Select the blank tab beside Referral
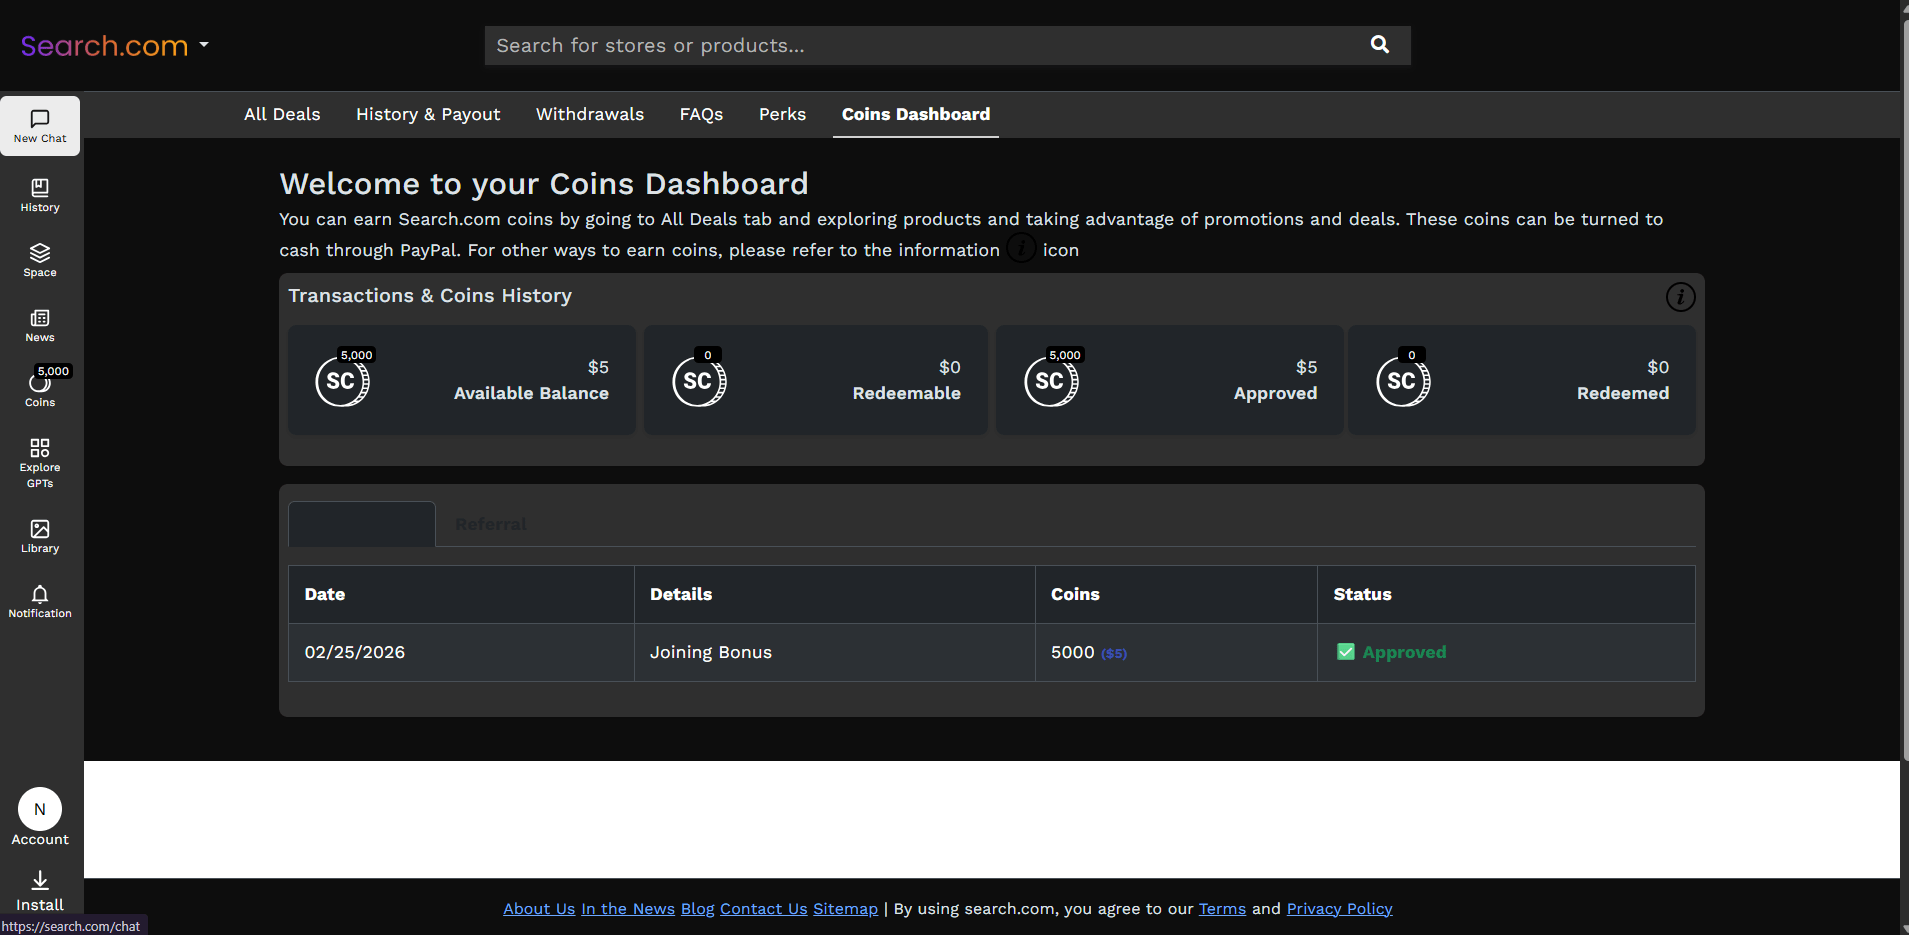The width and height of the screenshot is (1909, 935). [362, 524]
